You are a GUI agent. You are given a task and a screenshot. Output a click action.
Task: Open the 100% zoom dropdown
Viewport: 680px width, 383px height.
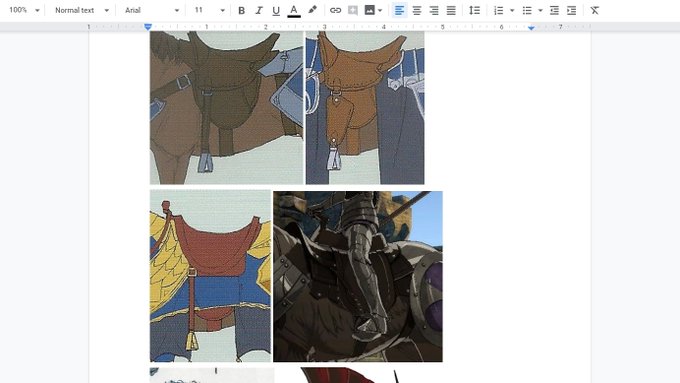(24, 10)
